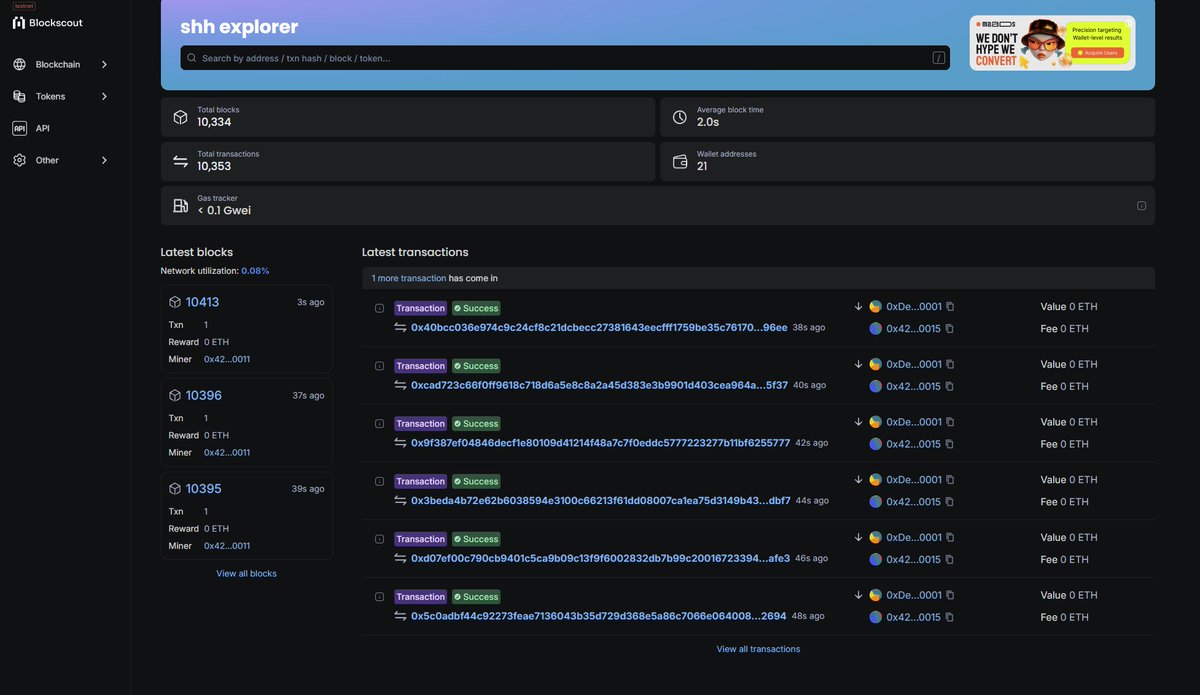The height and width of the screenshot is (695, 1200).
Task: Open sender address 0xDe...0001 in 0xd07ef transaction
Action: [x=914, y=538]
